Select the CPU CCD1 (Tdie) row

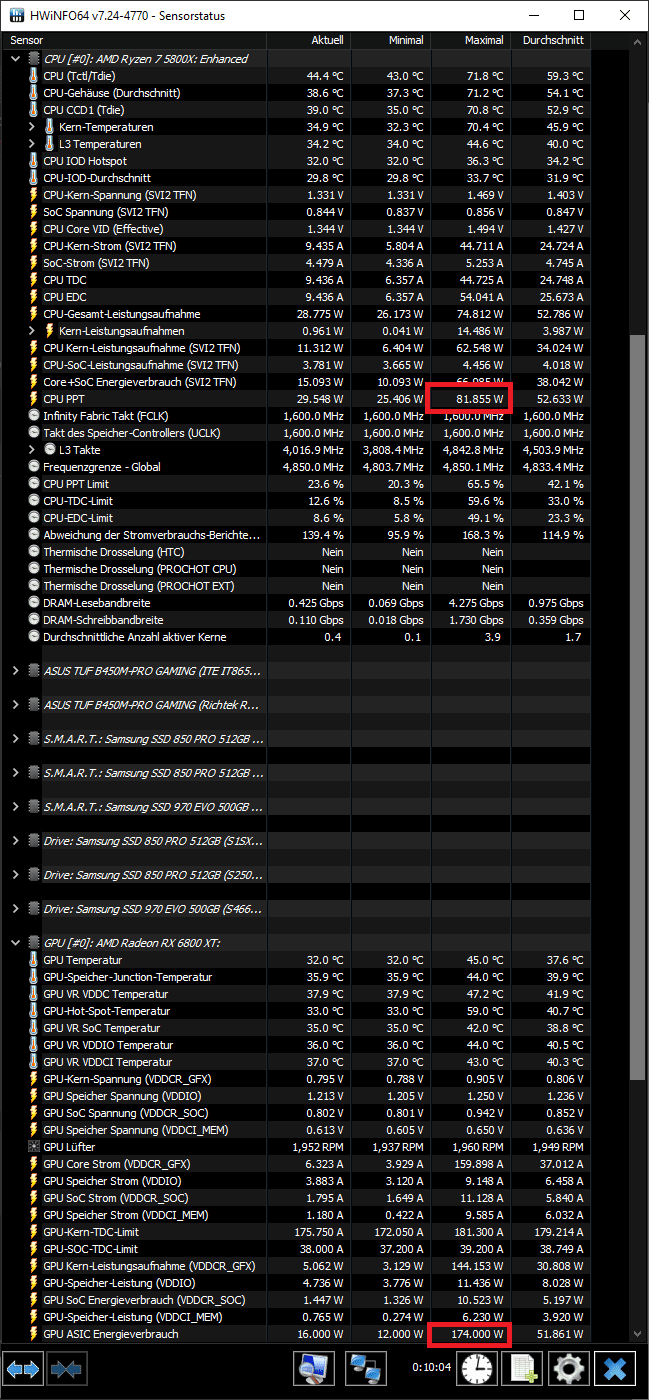(x=298, y=110)
